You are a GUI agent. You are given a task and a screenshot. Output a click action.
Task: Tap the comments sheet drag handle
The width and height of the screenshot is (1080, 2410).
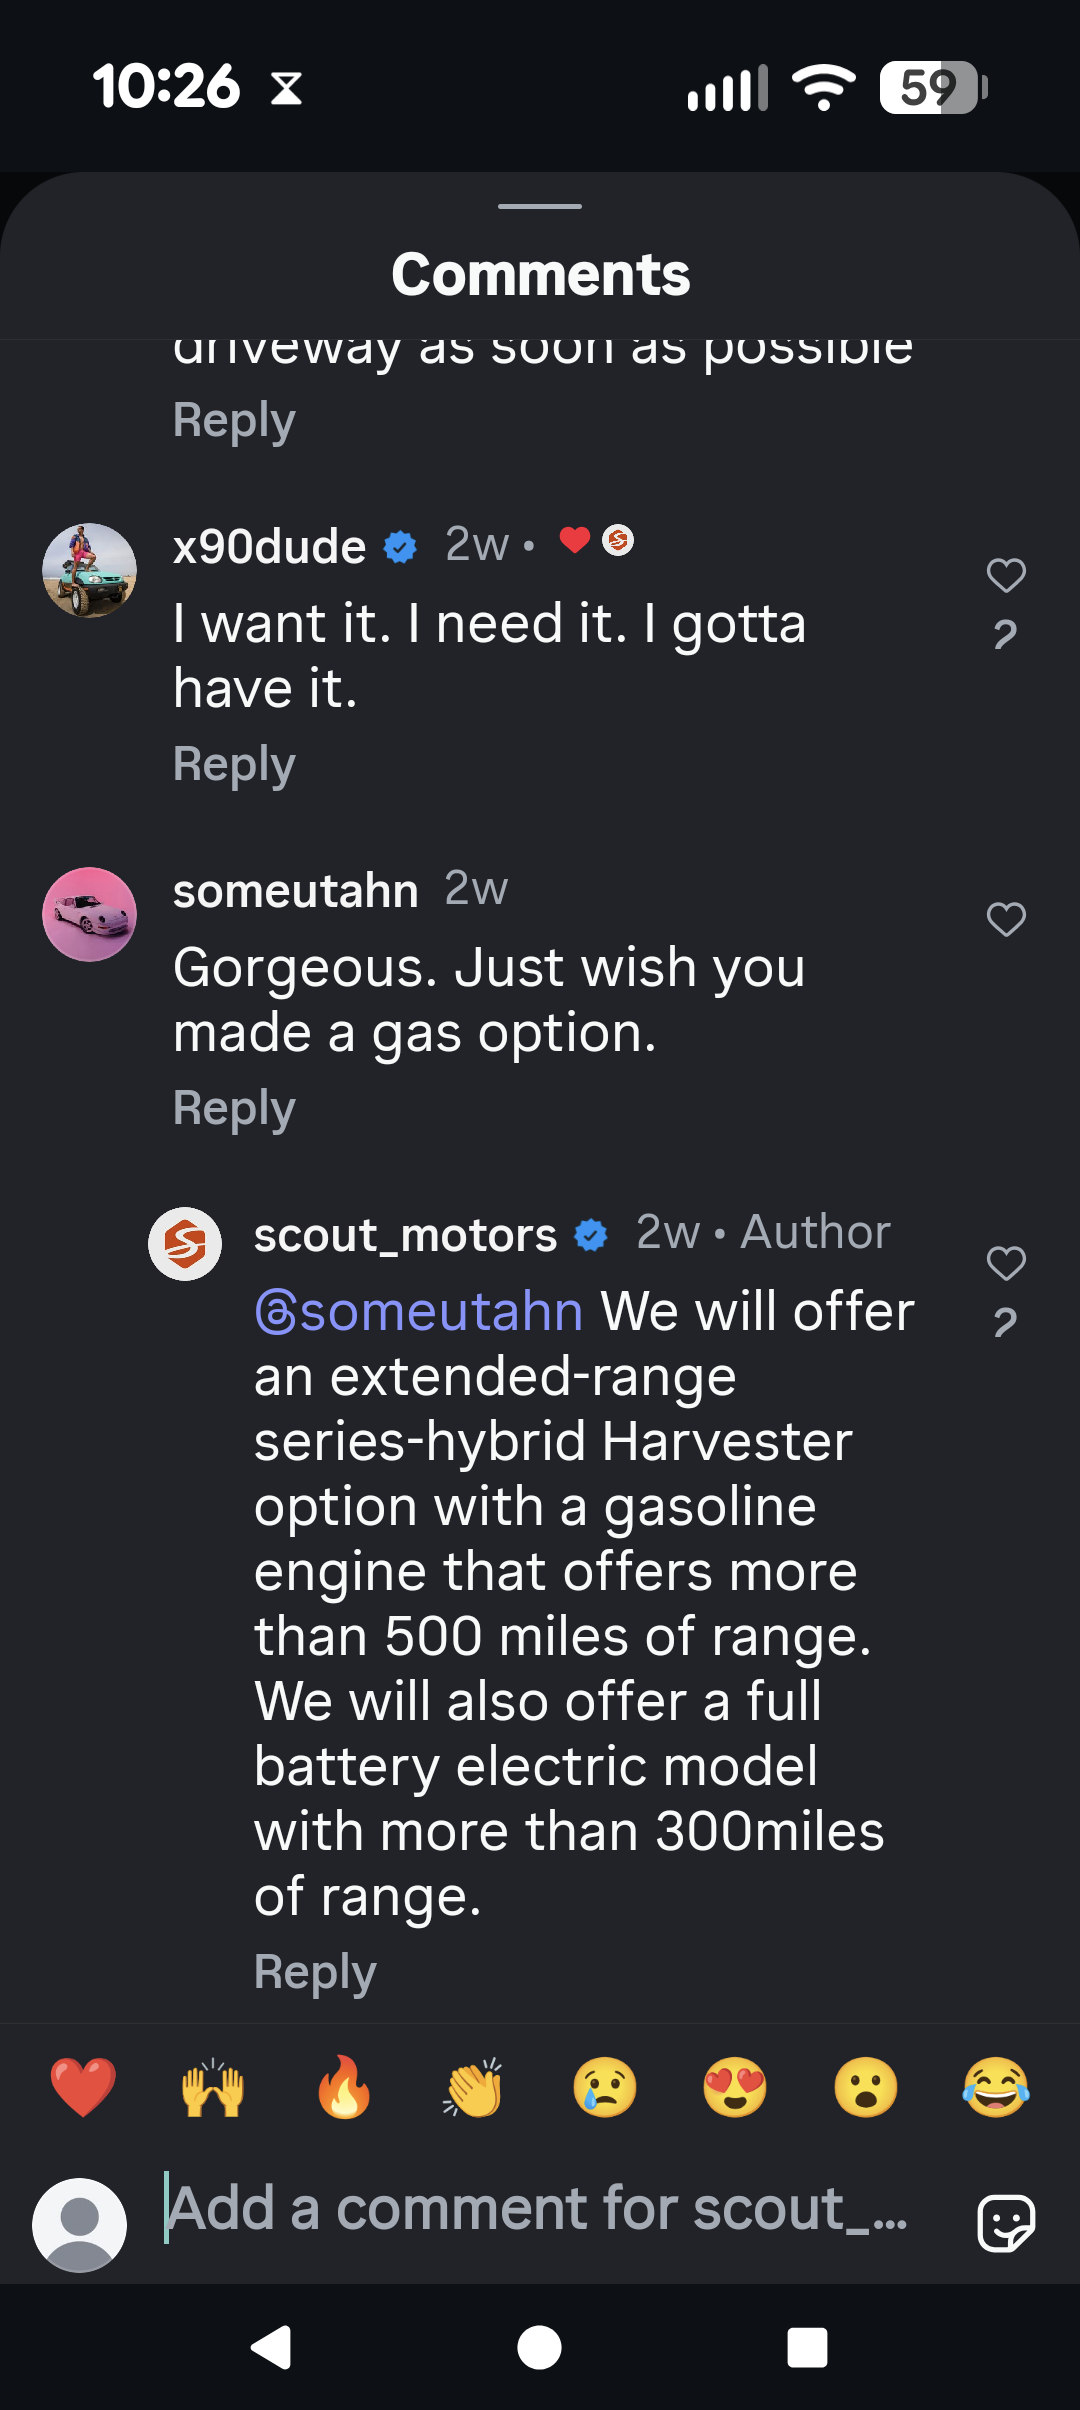point(540,206)
